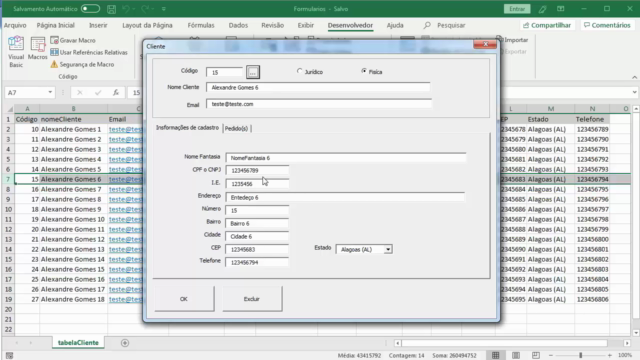The image size is (640, 360).
Task: Click the Save icon in title bar
Action: coord(111,9)
